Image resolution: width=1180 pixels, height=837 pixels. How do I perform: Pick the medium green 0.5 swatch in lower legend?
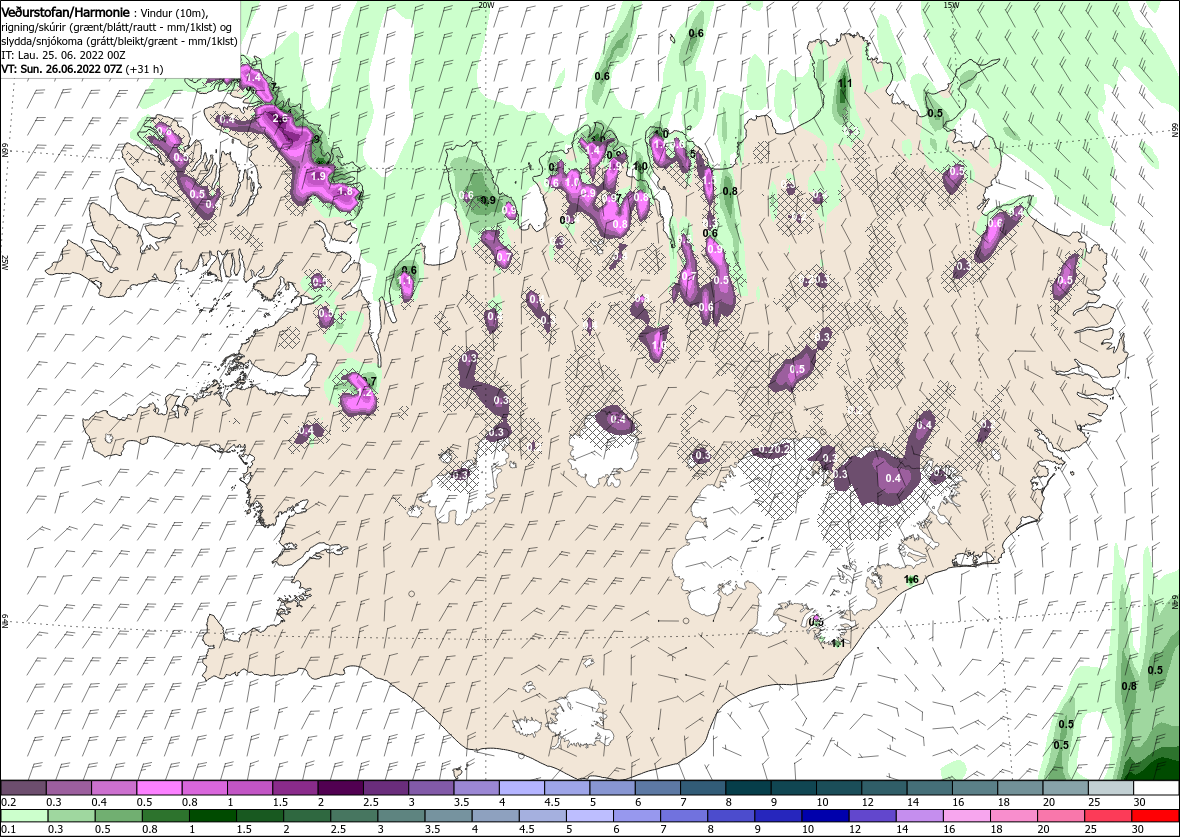(x=118, y=817)
